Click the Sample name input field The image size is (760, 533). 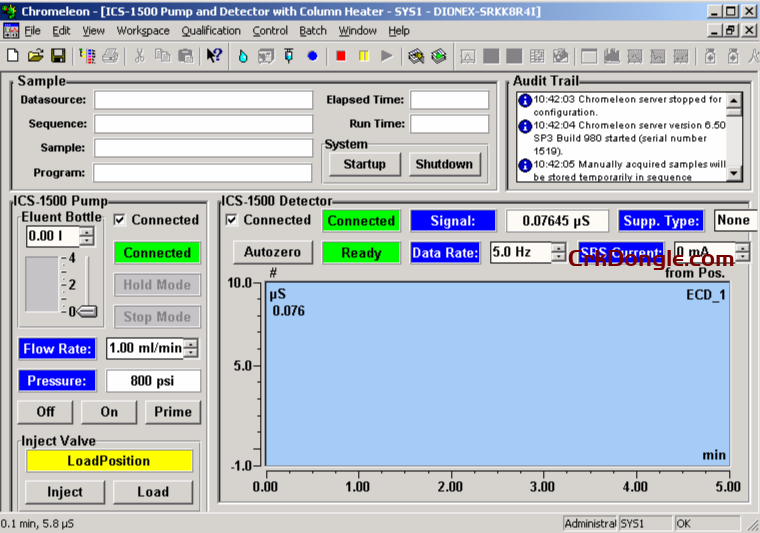coord(203,148)
